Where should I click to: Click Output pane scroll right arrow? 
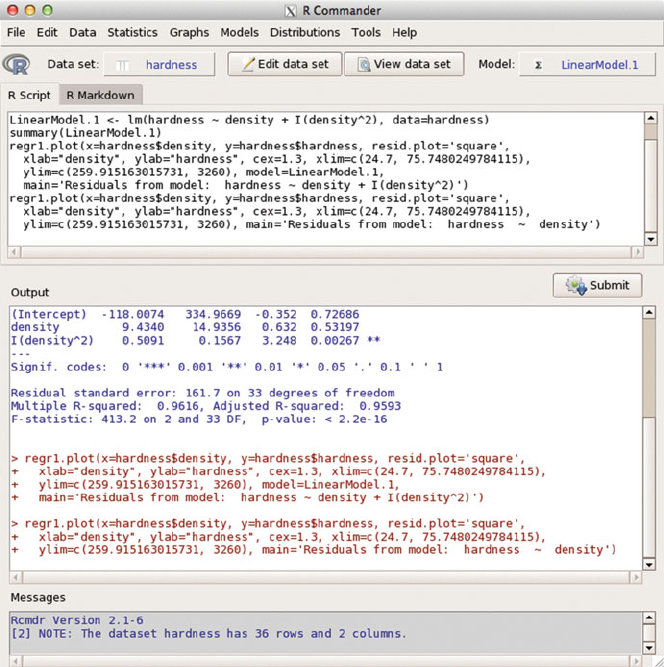point(636,577)
